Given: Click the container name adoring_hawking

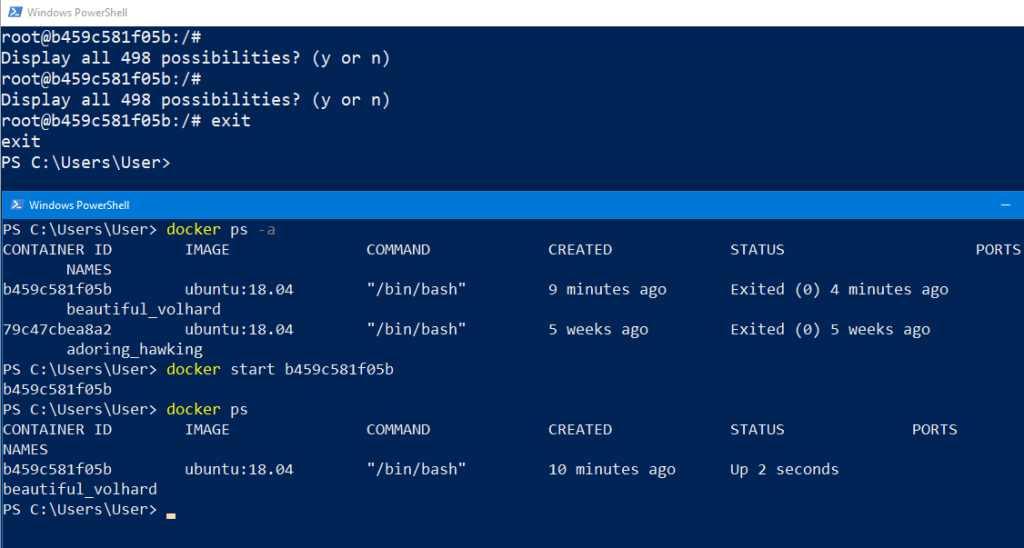Looking at the screenshot, I should coord(134,350).
